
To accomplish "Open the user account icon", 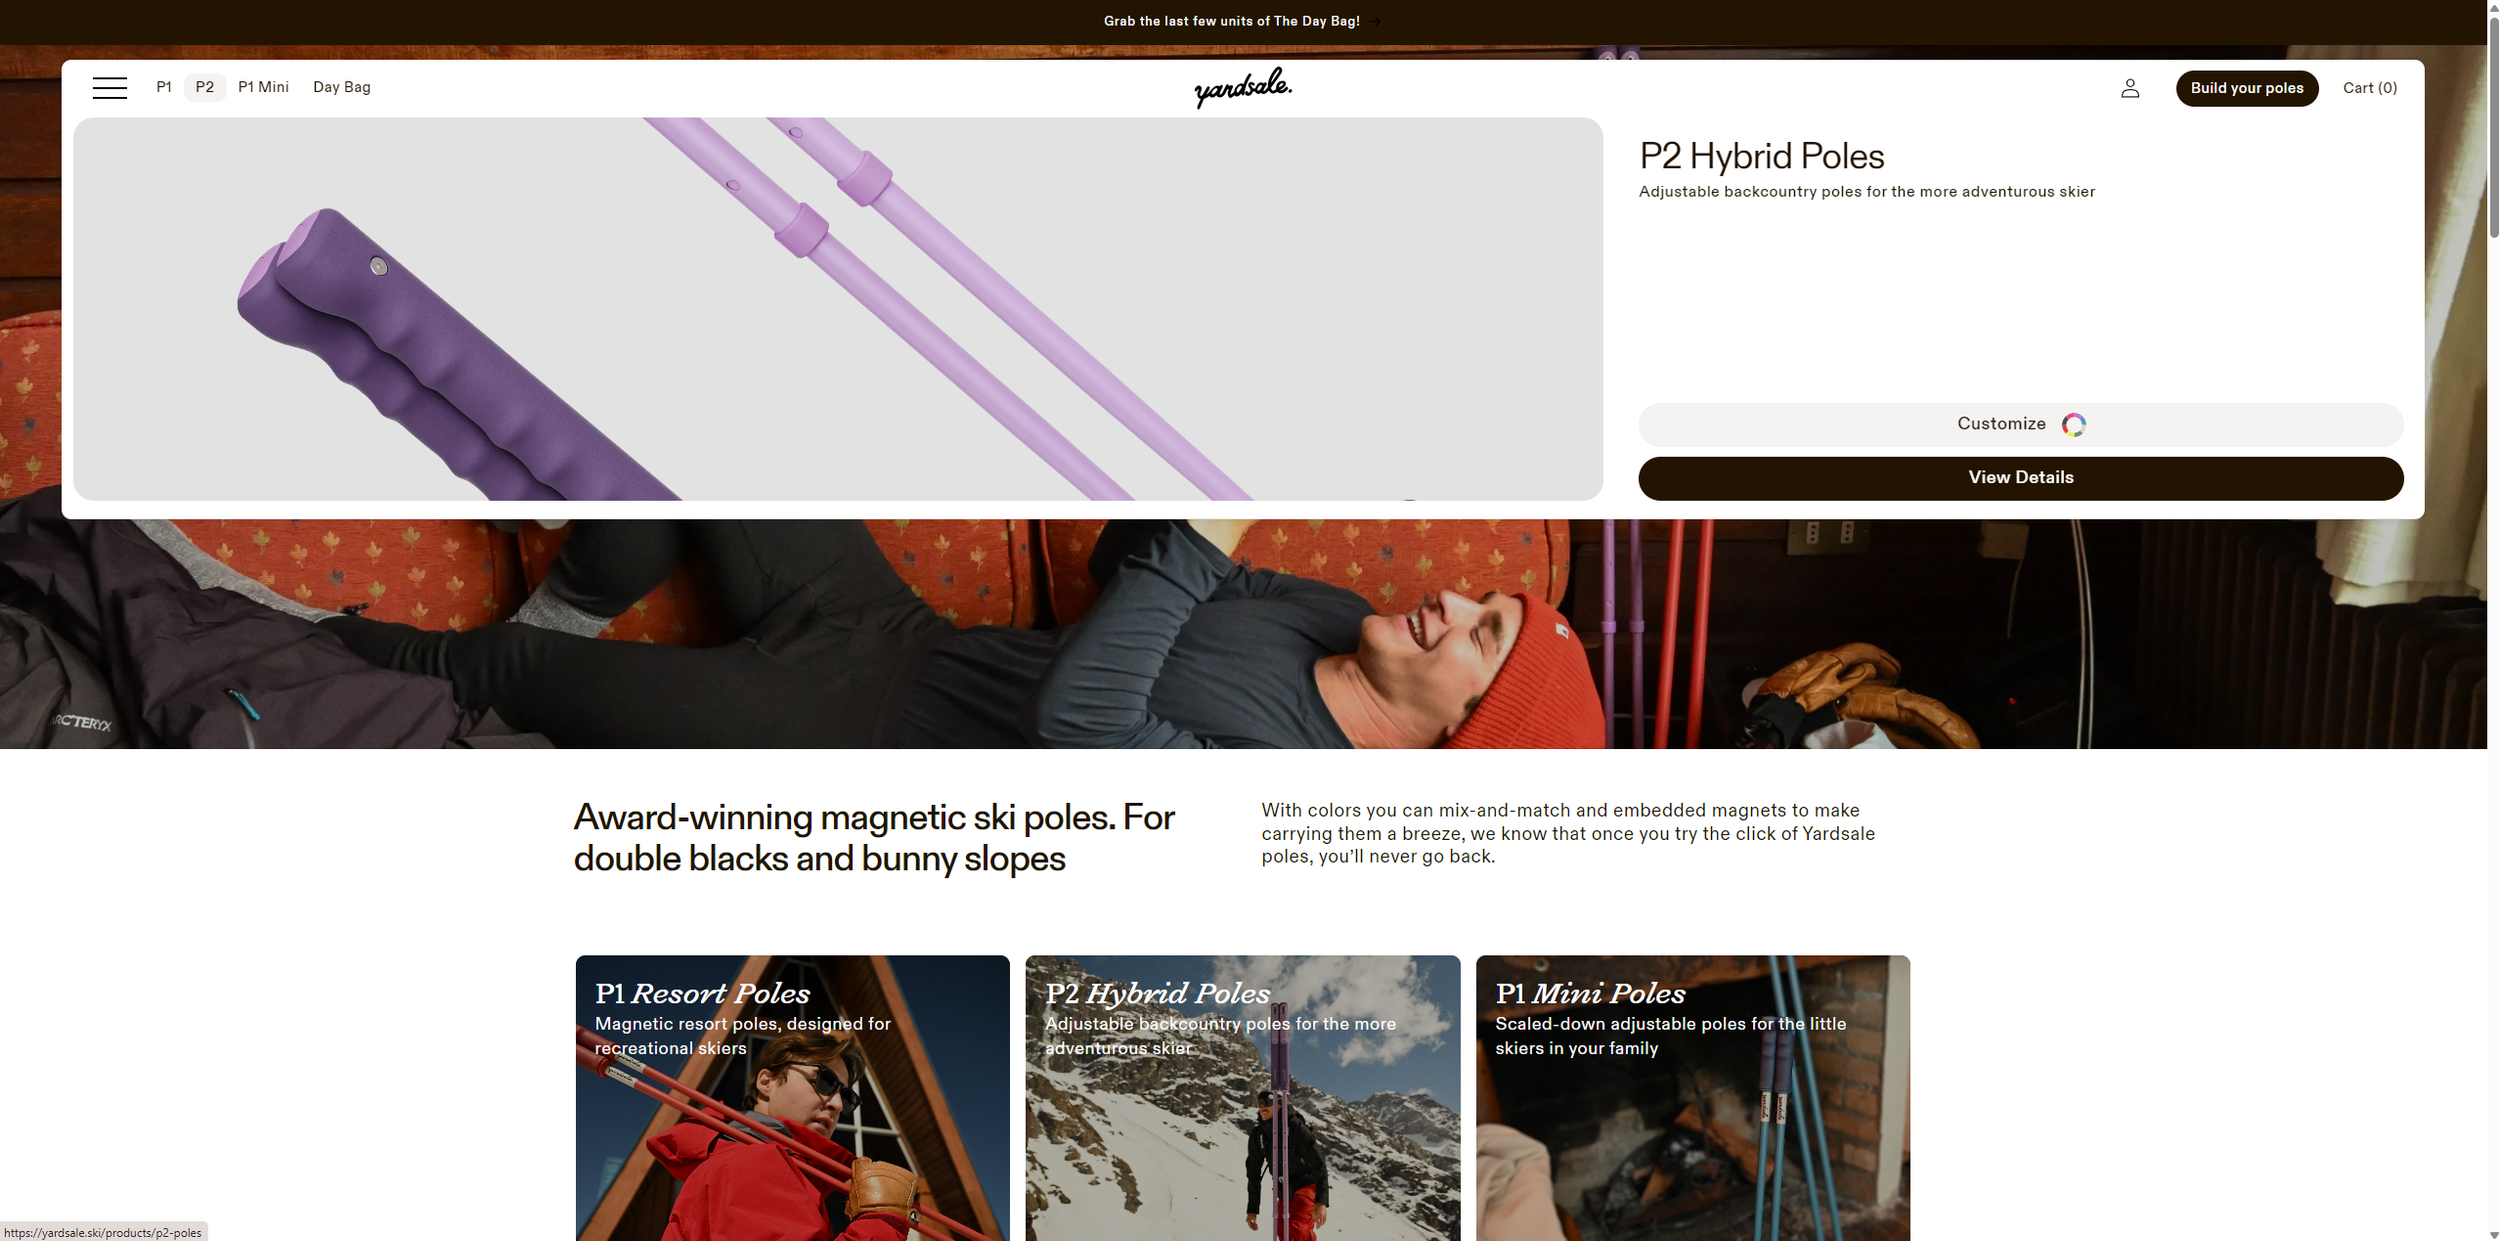I will (2130, 88).
